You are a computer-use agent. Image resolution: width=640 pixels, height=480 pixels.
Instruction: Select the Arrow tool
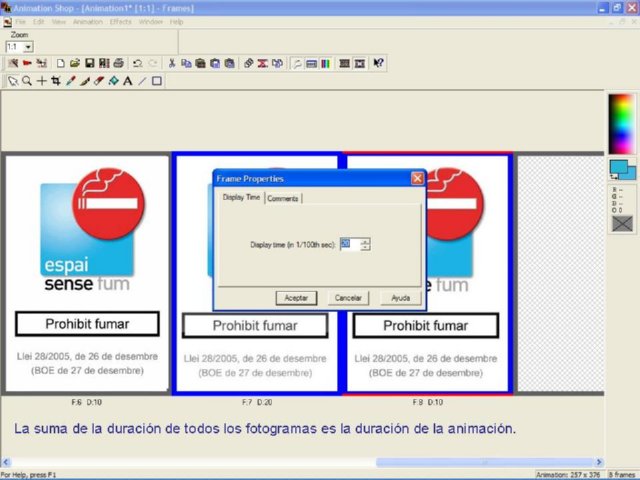13,81
